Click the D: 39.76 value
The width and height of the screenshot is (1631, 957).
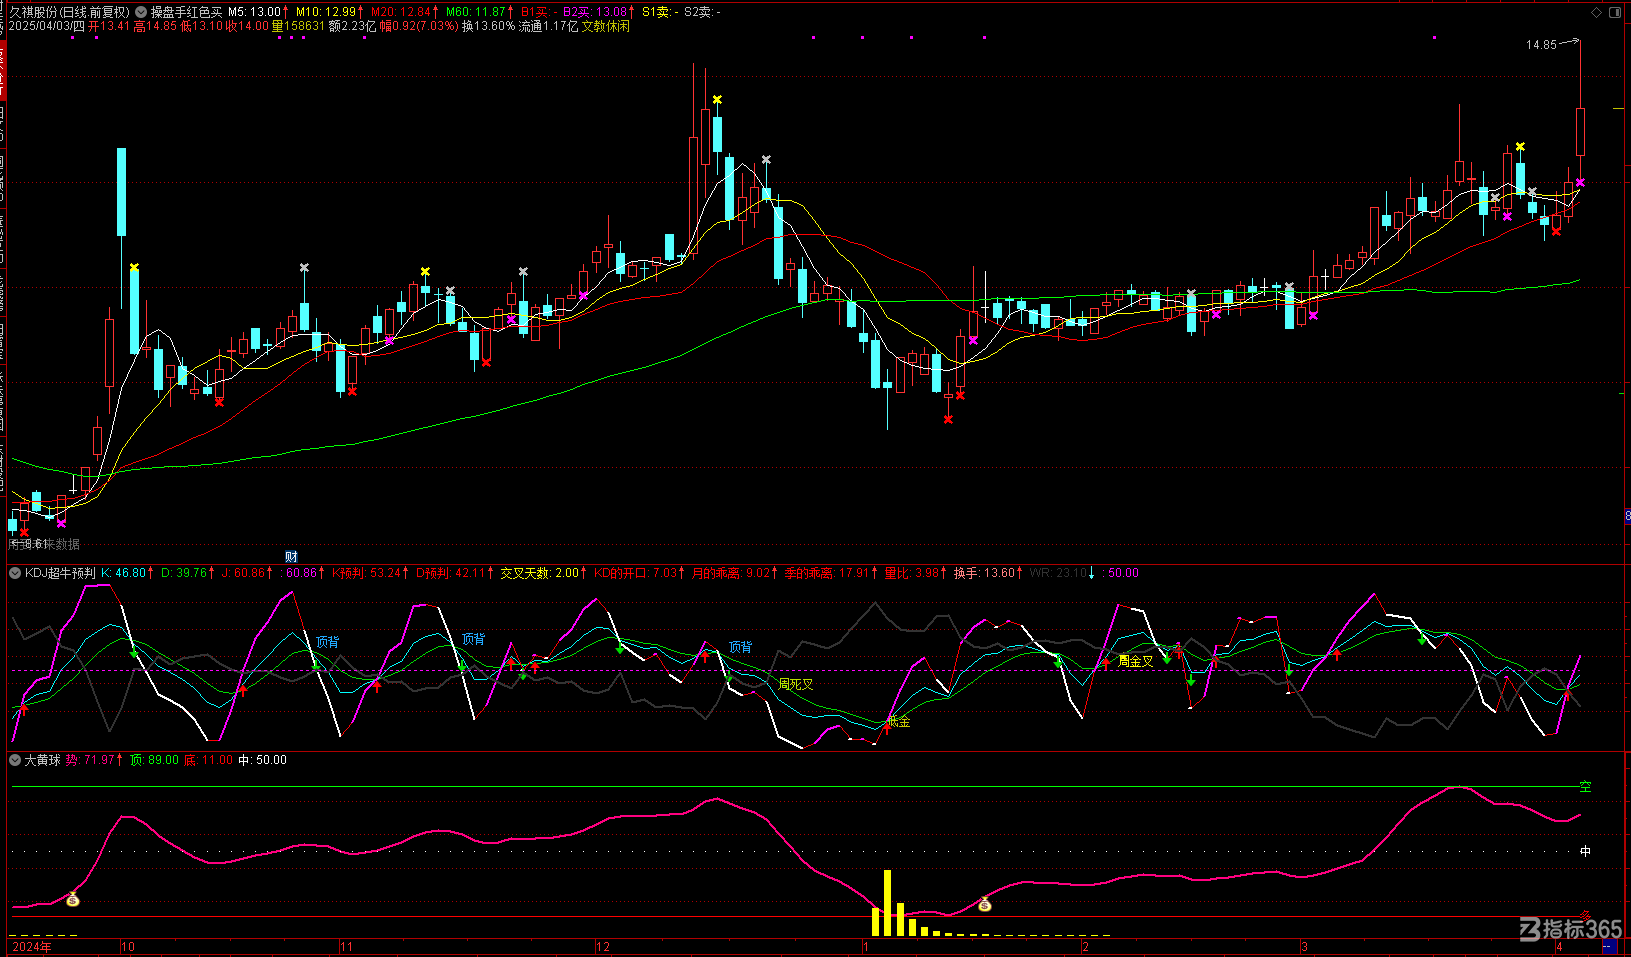tap(183, 573)
